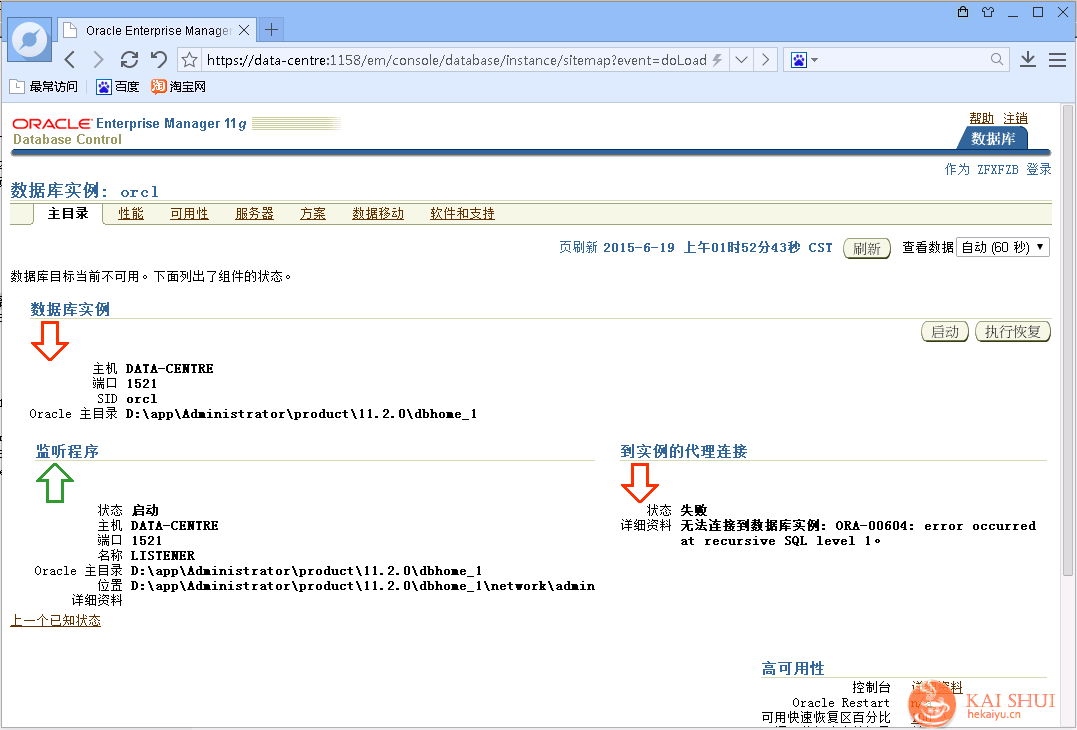The image size is (1077, 730).
Task: Click the 刷新 refresh button
Action: click(867, 248)
